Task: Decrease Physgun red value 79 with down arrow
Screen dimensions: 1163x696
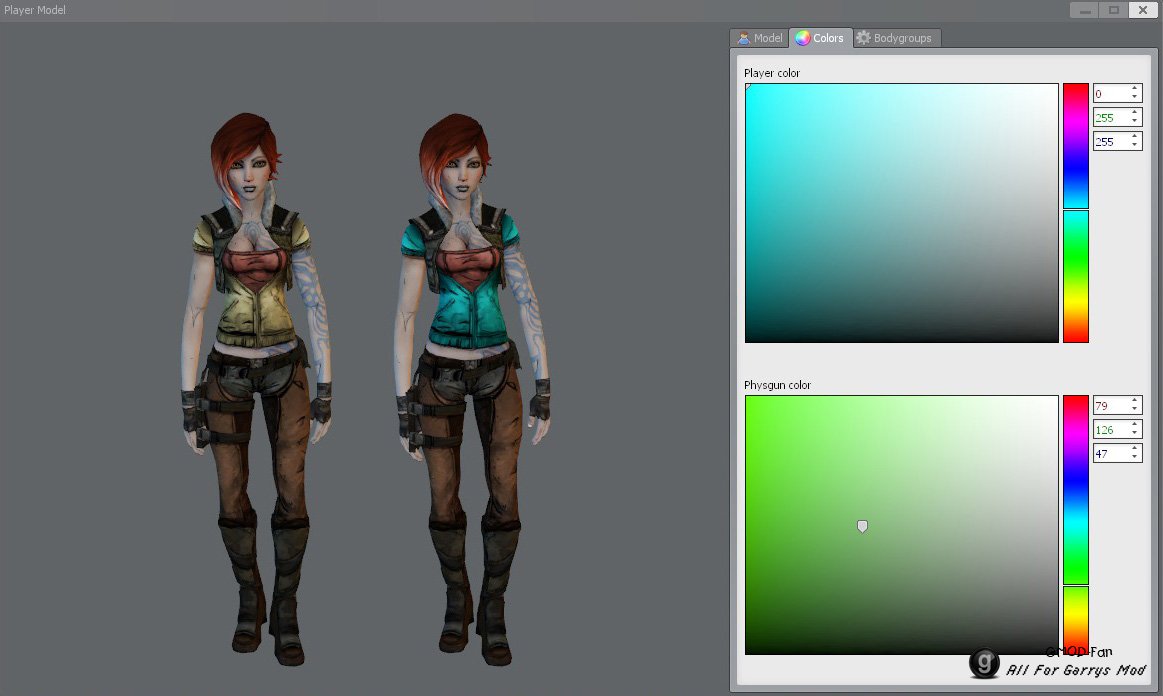Action: click(x=1135, y=410)
